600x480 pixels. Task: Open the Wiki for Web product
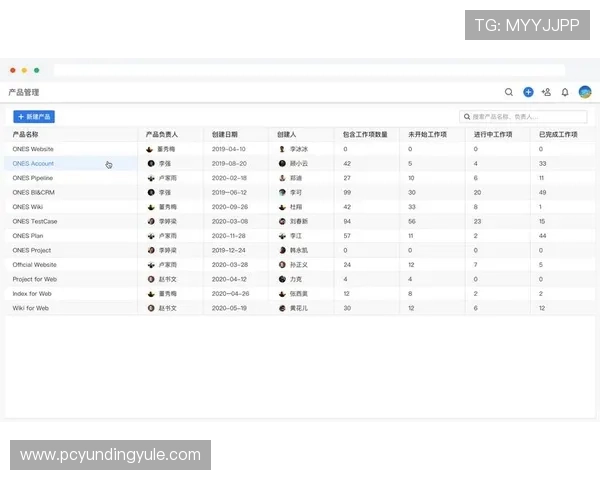[31, 308]
